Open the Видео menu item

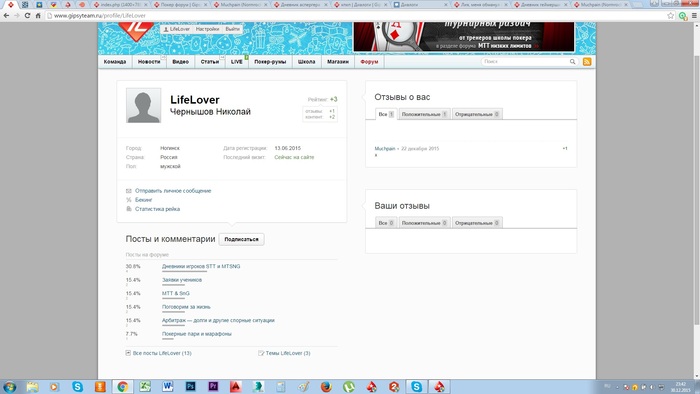tap(180, 62)
